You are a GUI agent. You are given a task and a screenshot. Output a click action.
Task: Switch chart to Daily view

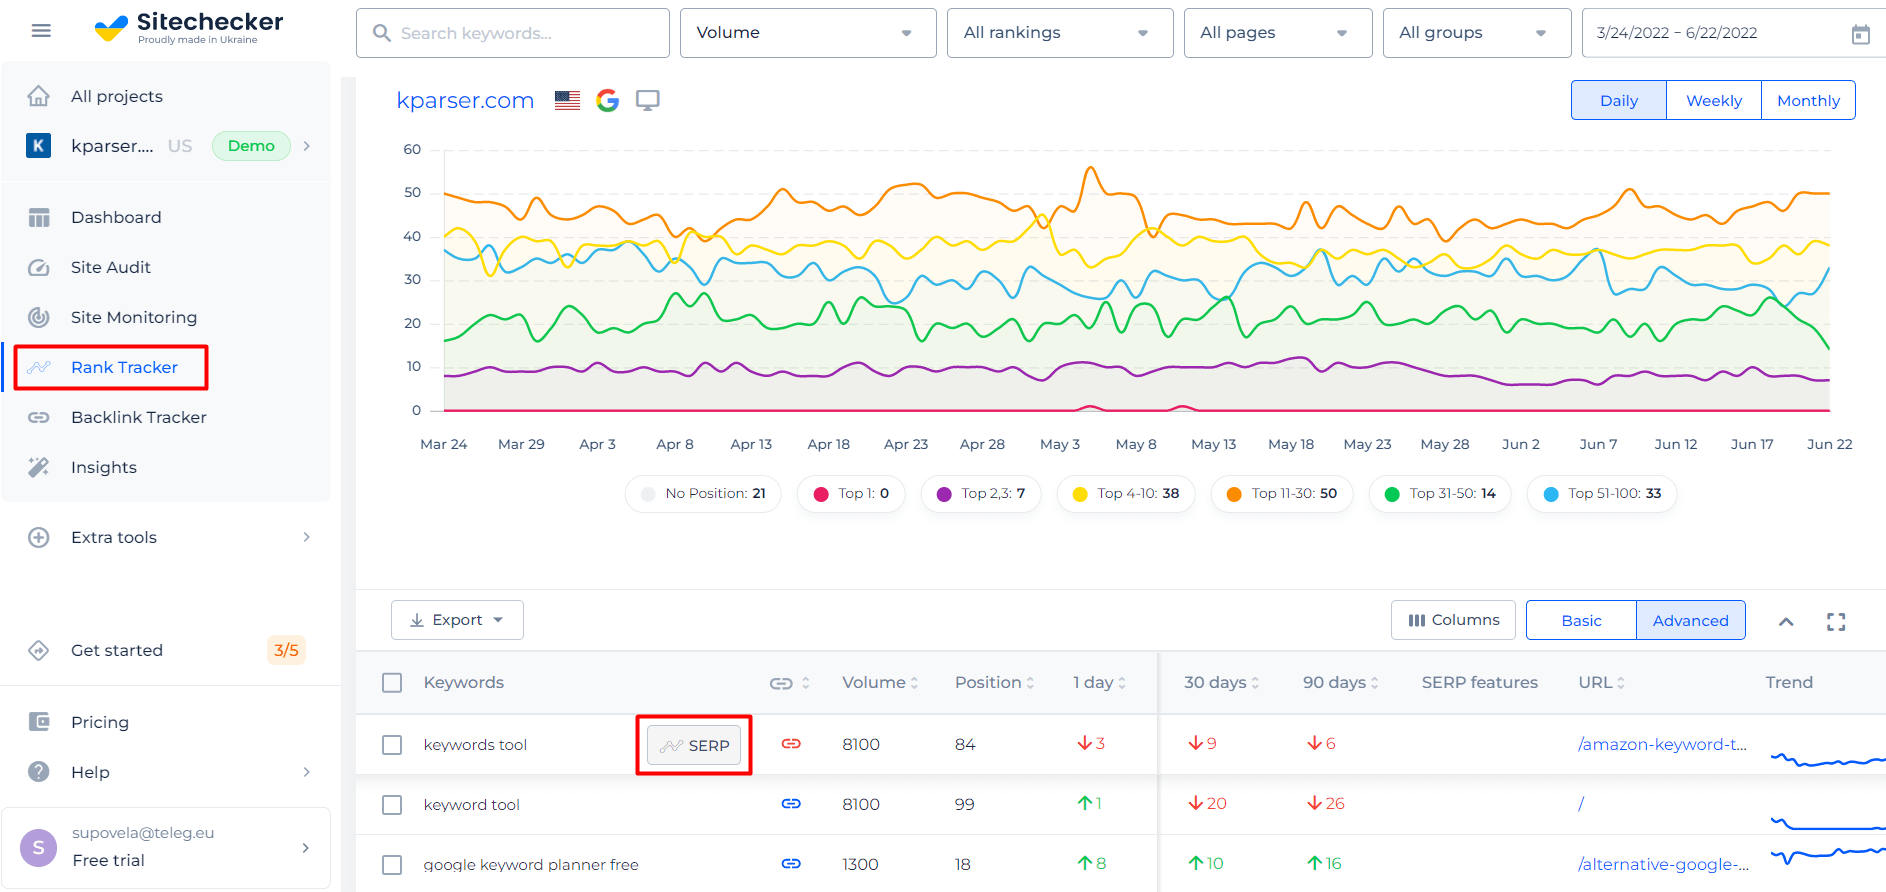tap(1619, 100)
